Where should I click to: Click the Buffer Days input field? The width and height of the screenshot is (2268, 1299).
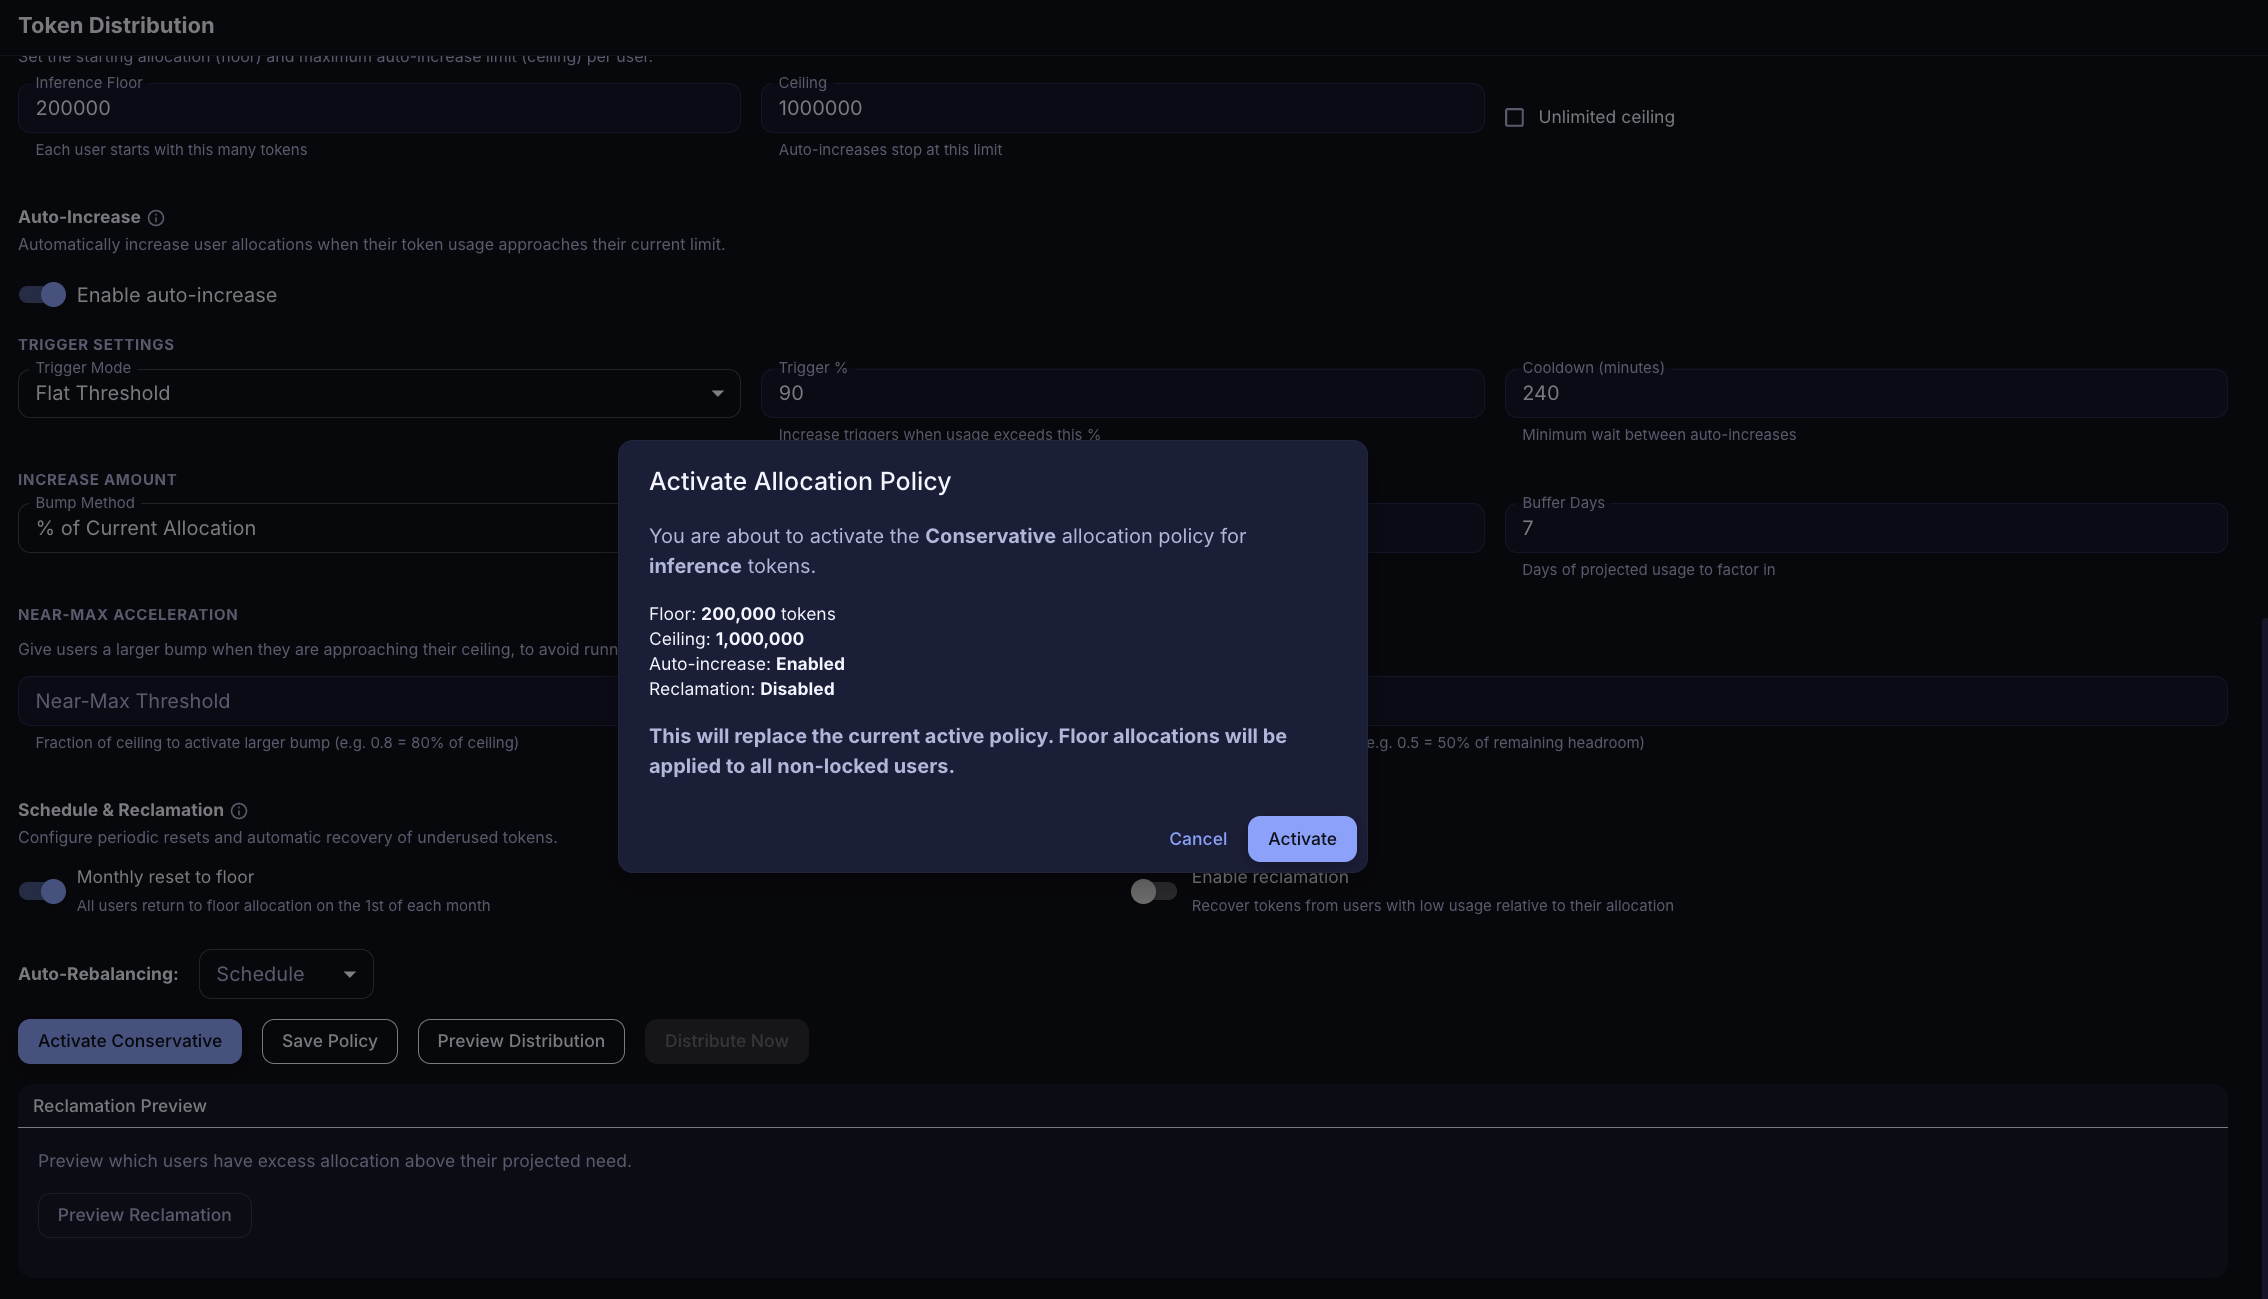pos(1866,528)
